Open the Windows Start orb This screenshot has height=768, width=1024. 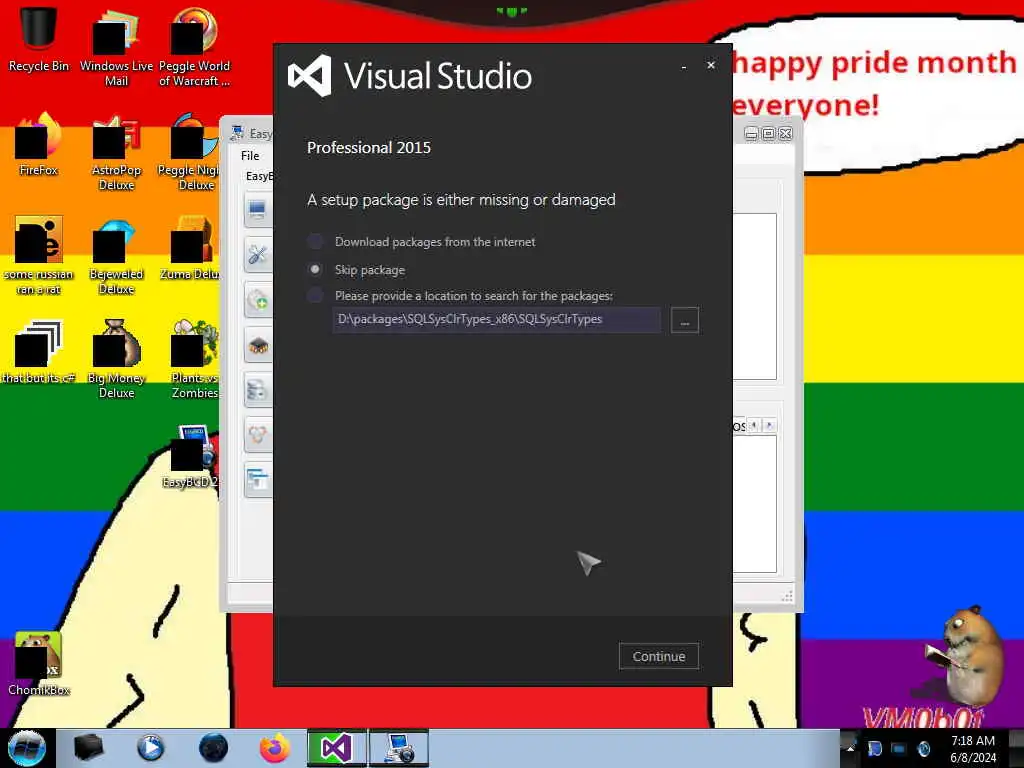pos(27,748)
